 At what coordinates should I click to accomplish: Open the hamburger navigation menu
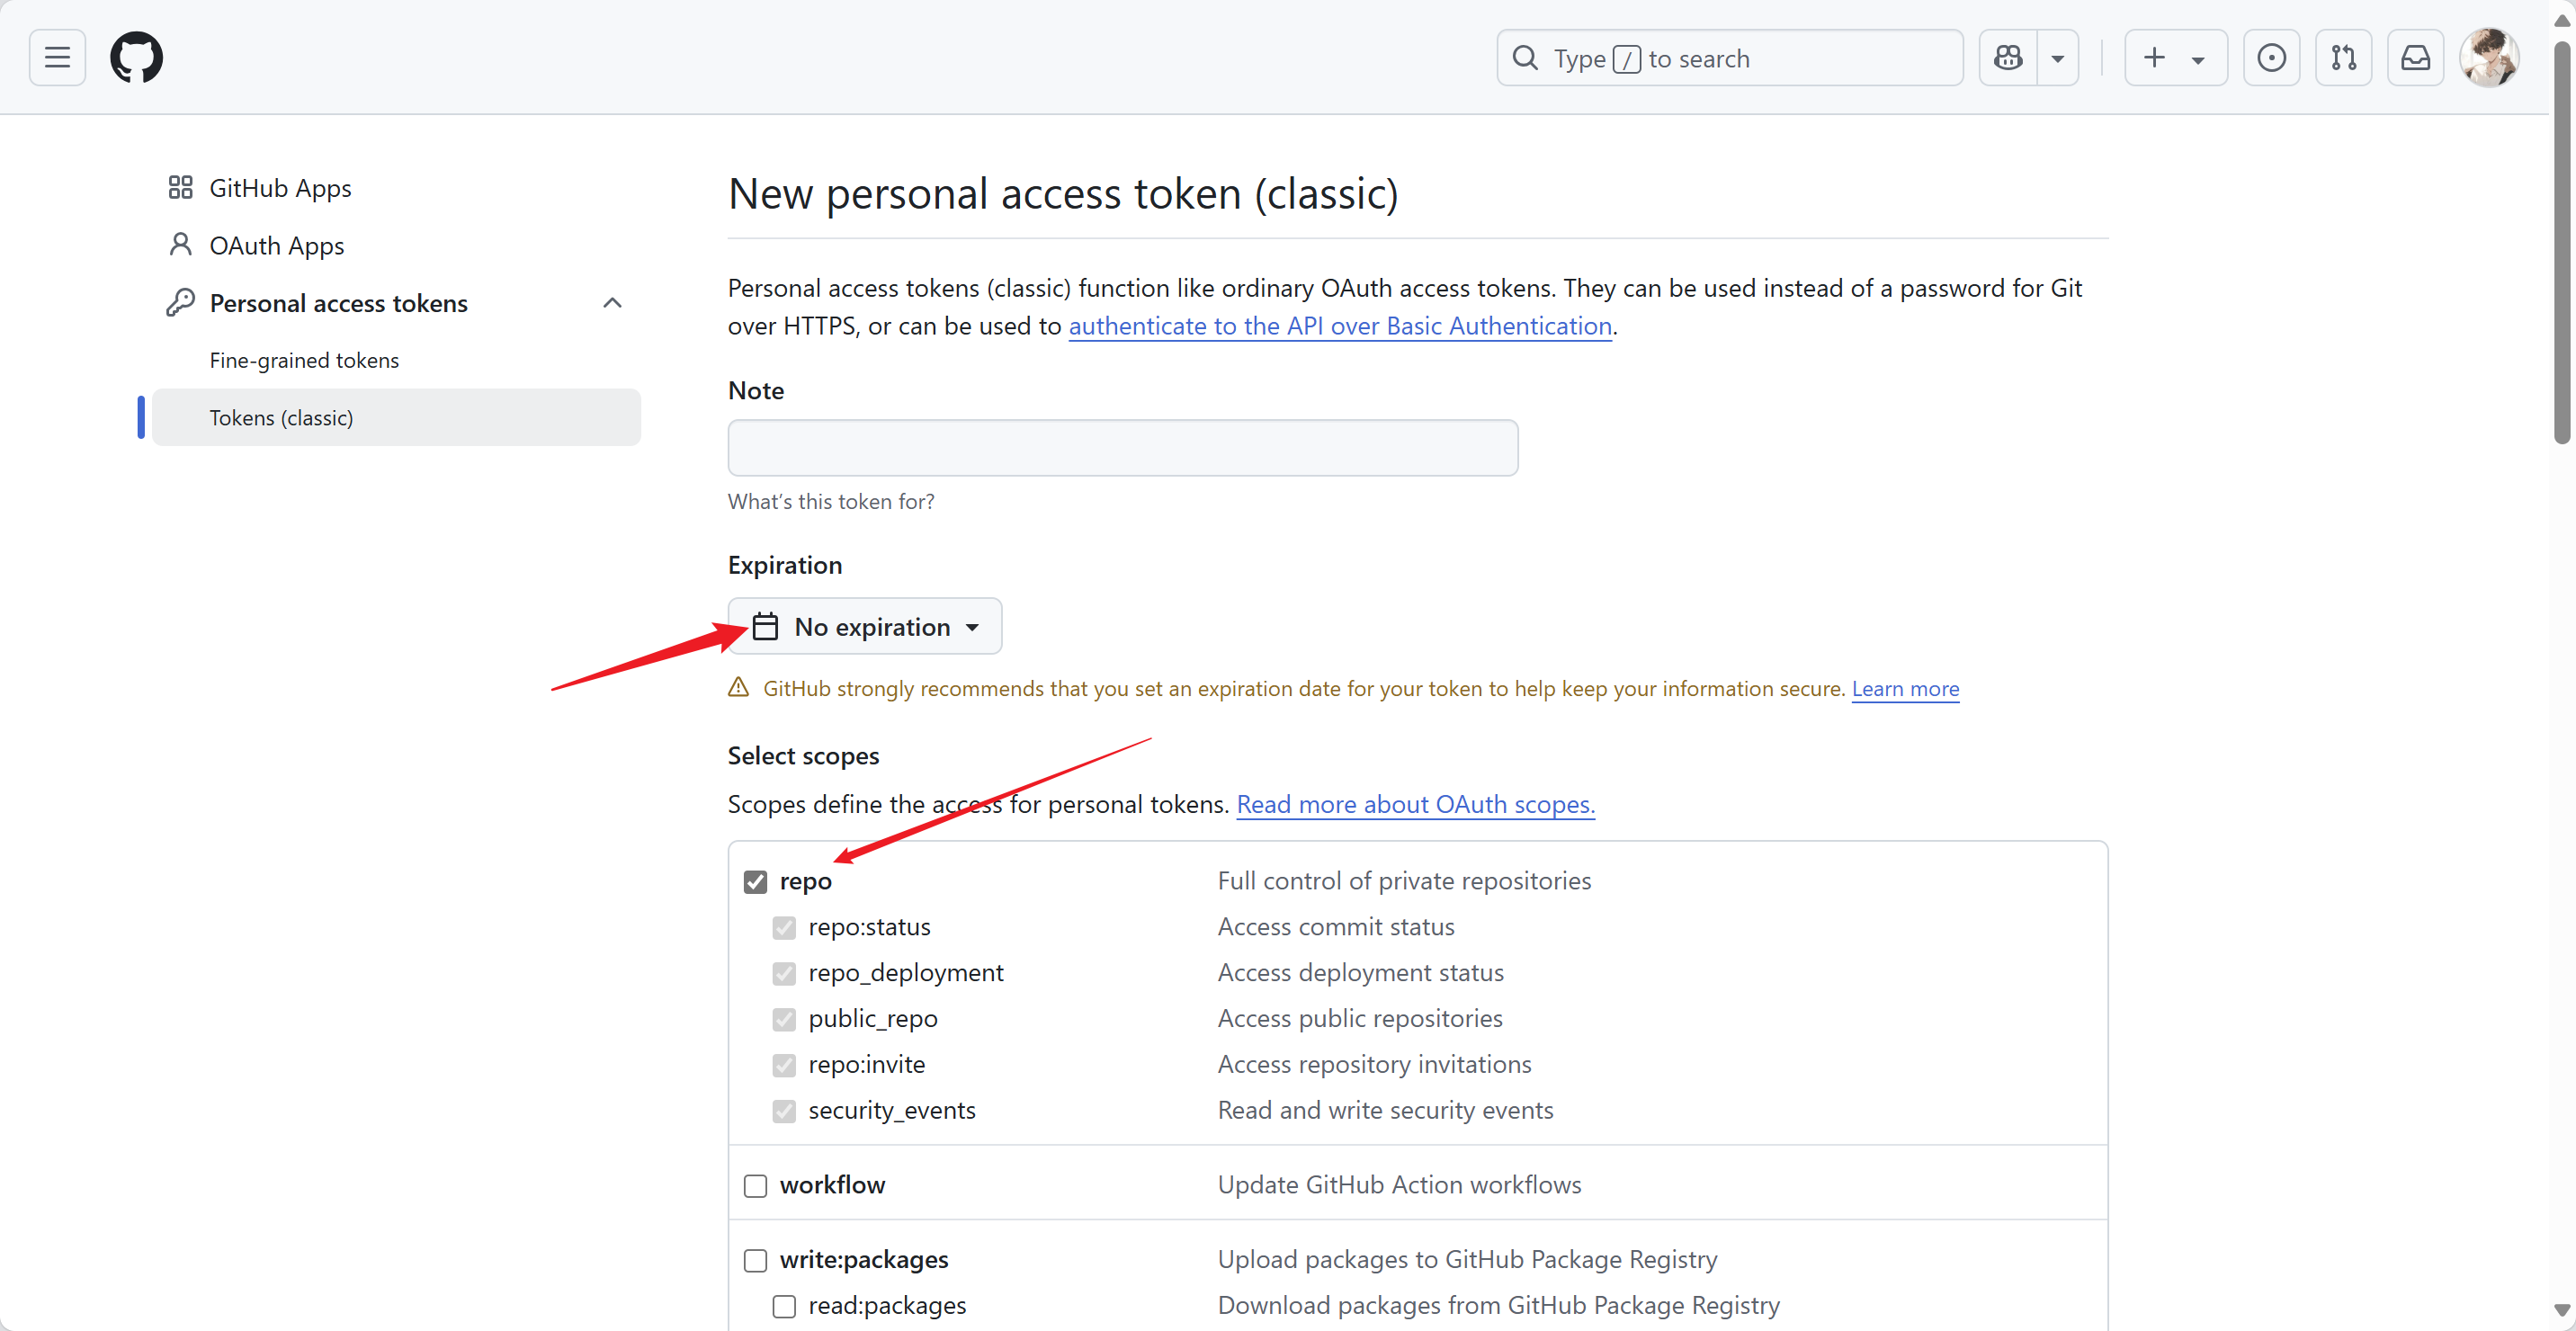(x=57, y=58)
